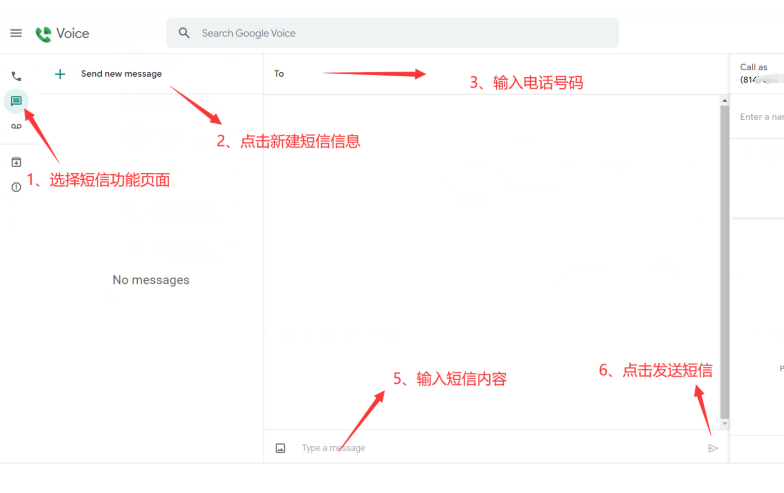Click the plus icon for new message
This screenshot has height=493, width=784.
pos(60,74)
